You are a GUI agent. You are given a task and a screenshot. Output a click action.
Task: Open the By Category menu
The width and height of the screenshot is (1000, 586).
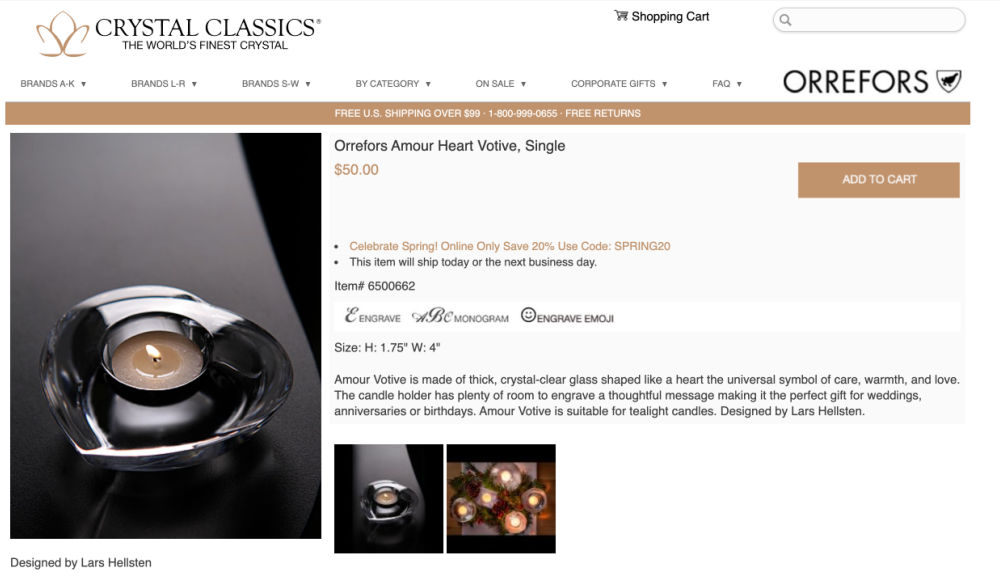(393, 84)
